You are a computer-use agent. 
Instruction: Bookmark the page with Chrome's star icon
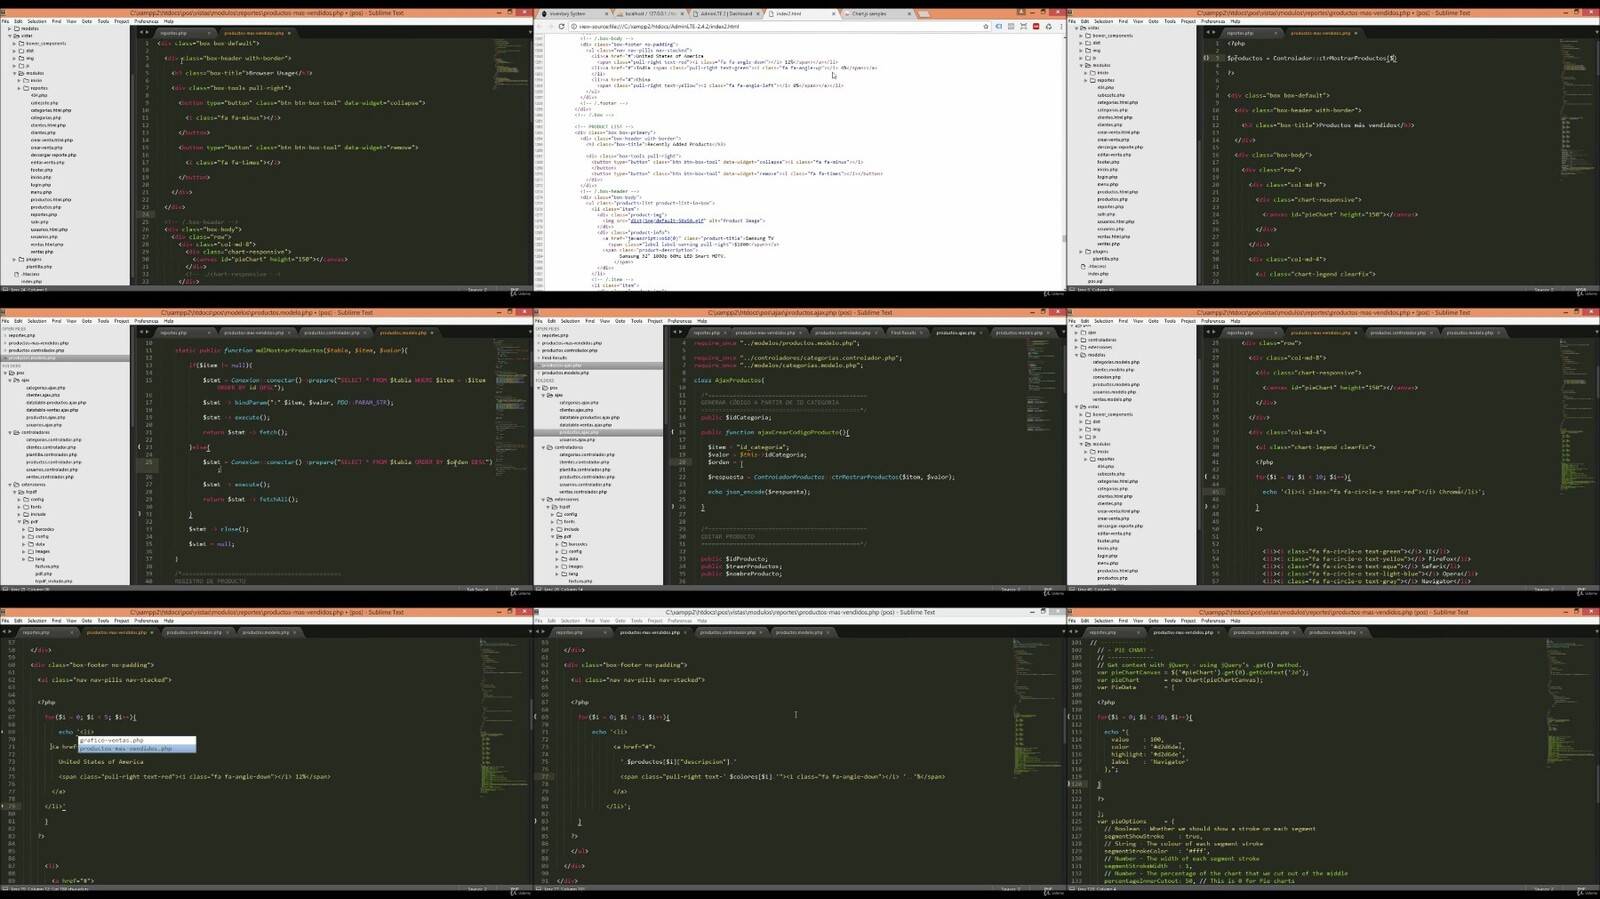point(985,26)
